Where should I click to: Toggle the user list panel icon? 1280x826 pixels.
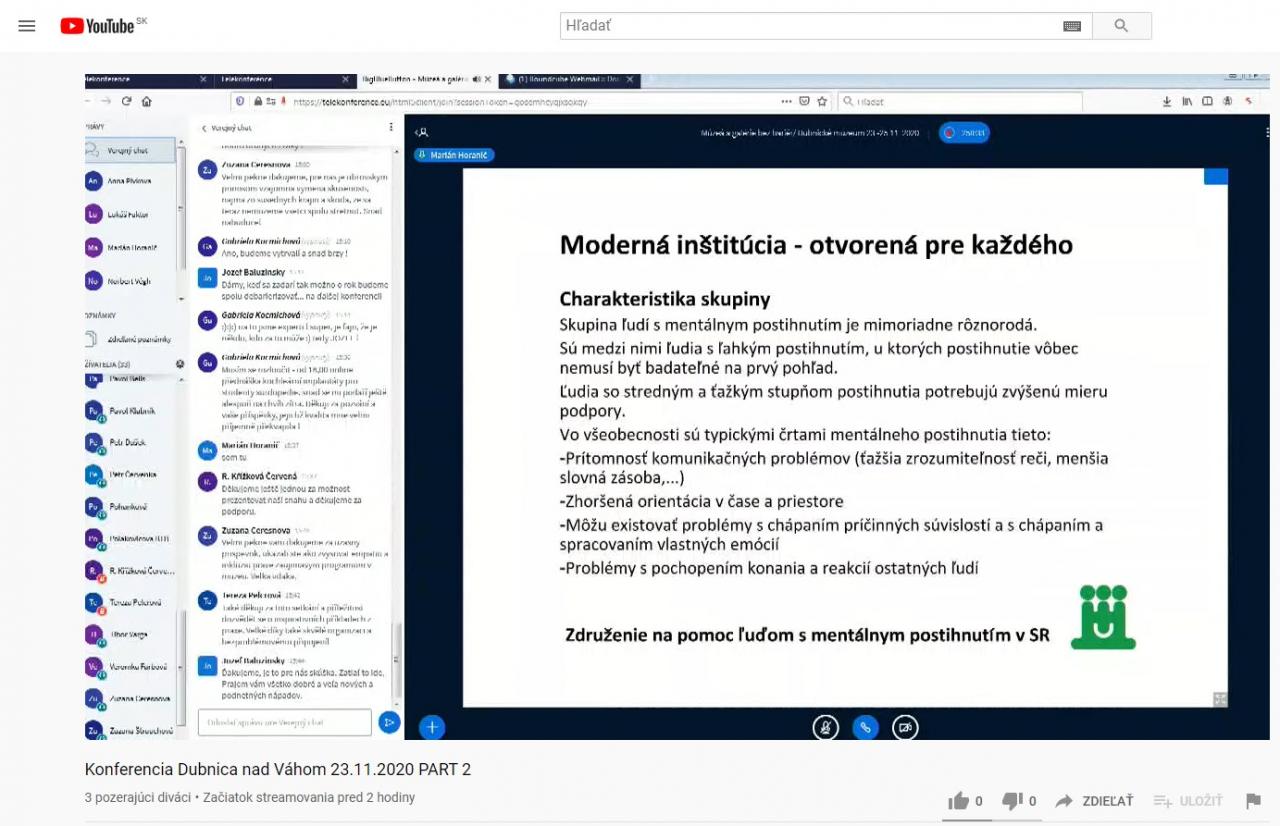(x=422, y=132)
